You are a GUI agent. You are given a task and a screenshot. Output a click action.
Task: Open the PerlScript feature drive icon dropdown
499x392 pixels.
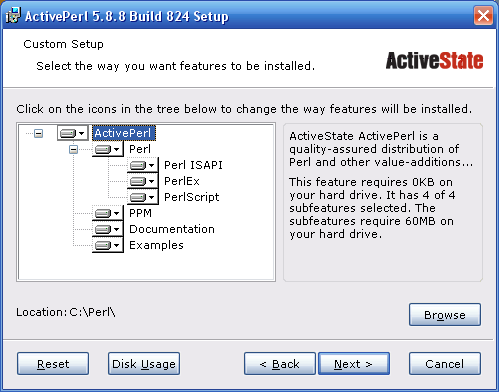tap(142, 197)
